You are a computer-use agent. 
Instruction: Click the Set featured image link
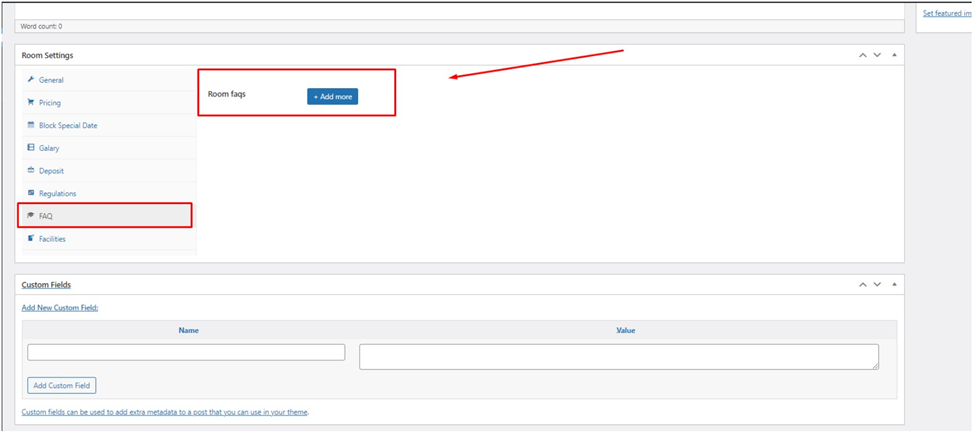[947, 13]
